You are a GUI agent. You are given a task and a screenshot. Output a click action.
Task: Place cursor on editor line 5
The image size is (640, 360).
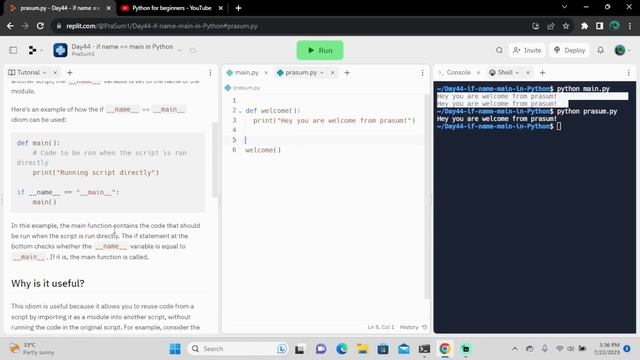tap(331, 140)
